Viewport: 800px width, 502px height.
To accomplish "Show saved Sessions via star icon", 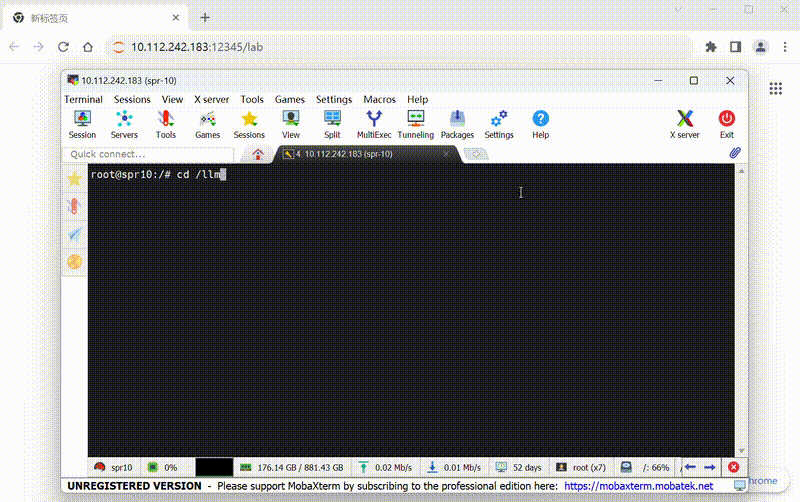I will (x=249, y=124).
